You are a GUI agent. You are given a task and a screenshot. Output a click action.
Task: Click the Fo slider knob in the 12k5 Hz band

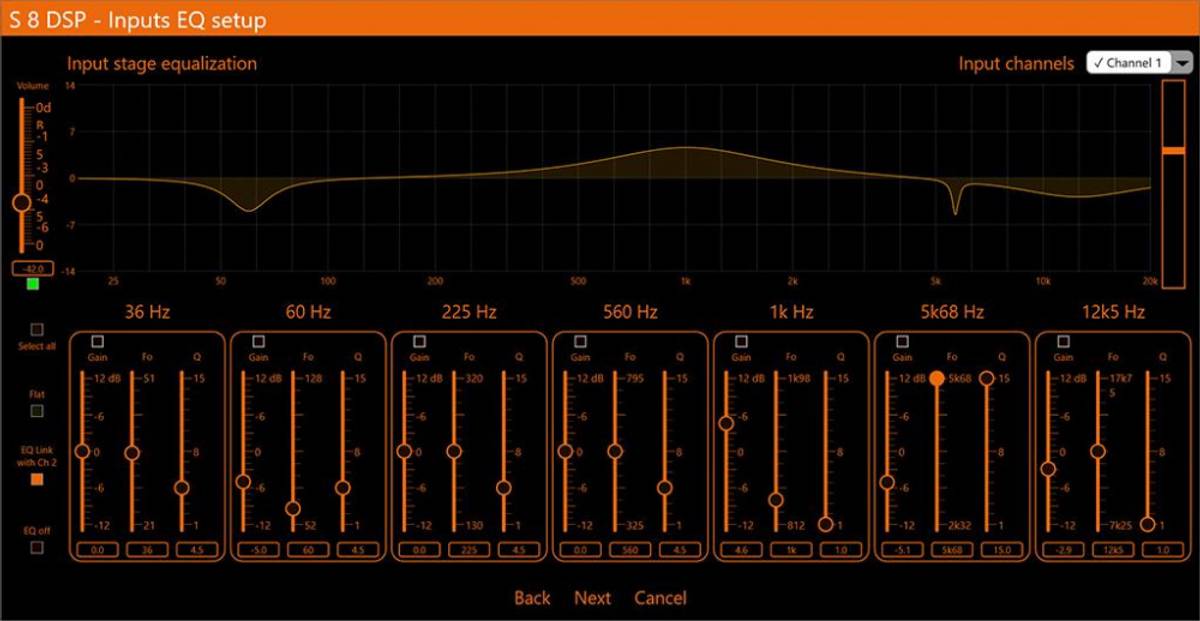1098,452
